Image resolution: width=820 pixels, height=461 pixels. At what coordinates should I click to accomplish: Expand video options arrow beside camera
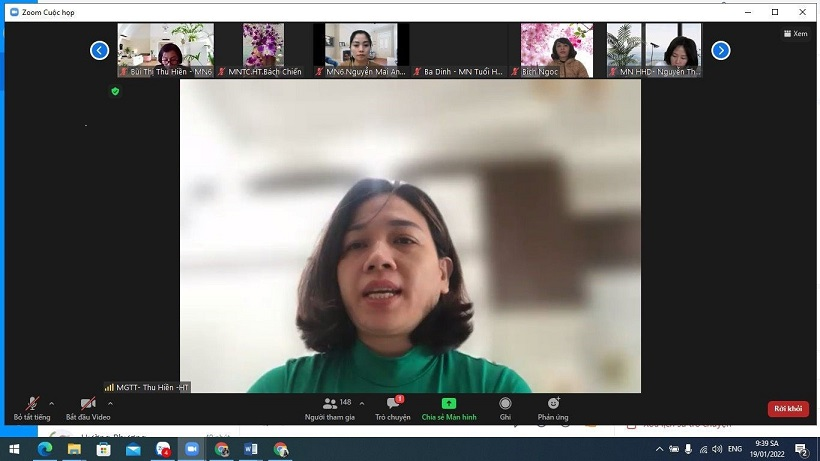coord(110,403)
